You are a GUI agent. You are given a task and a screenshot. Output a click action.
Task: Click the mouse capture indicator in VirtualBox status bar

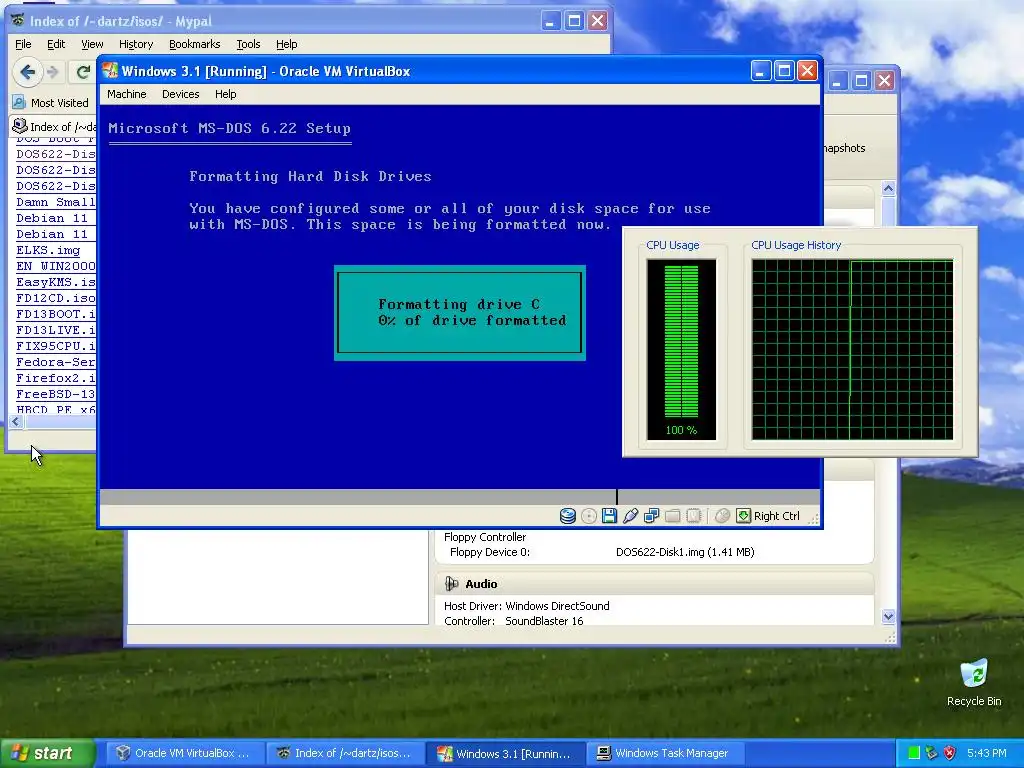coord(722,516)
